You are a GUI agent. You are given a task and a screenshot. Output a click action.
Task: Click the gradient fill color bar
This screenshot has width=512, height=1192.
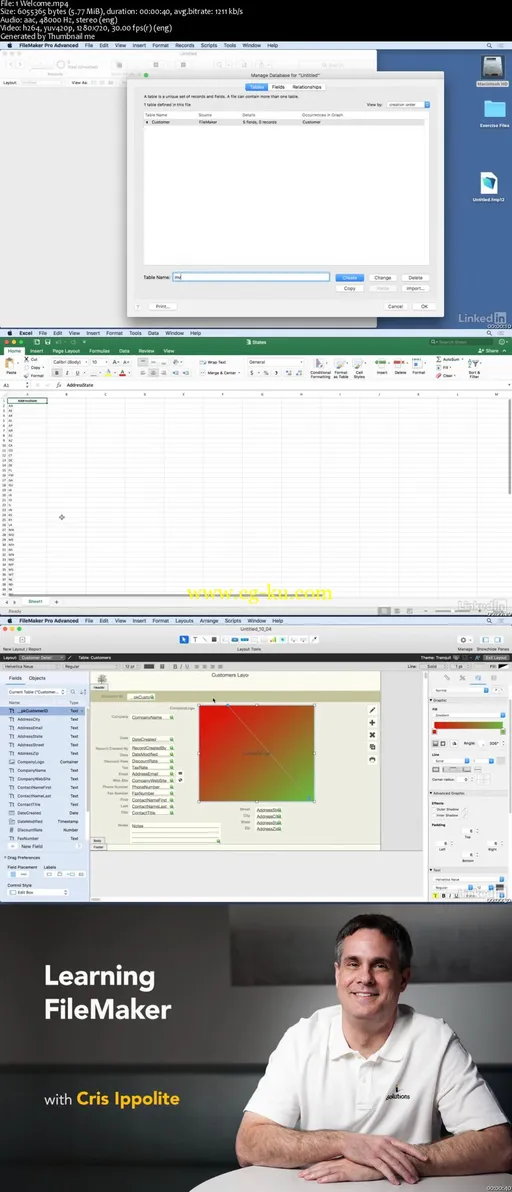coord(468,724)
